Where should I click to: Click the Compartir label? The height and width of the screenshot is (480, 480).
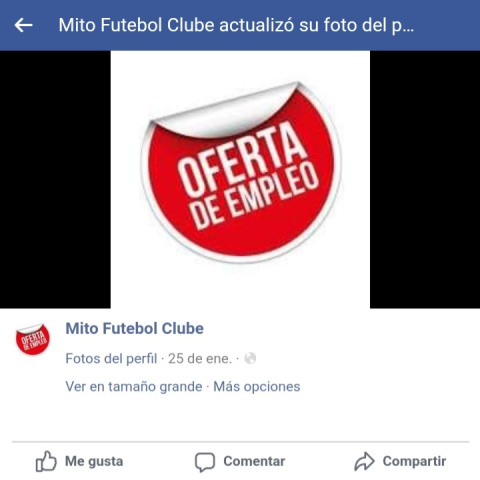414,461
